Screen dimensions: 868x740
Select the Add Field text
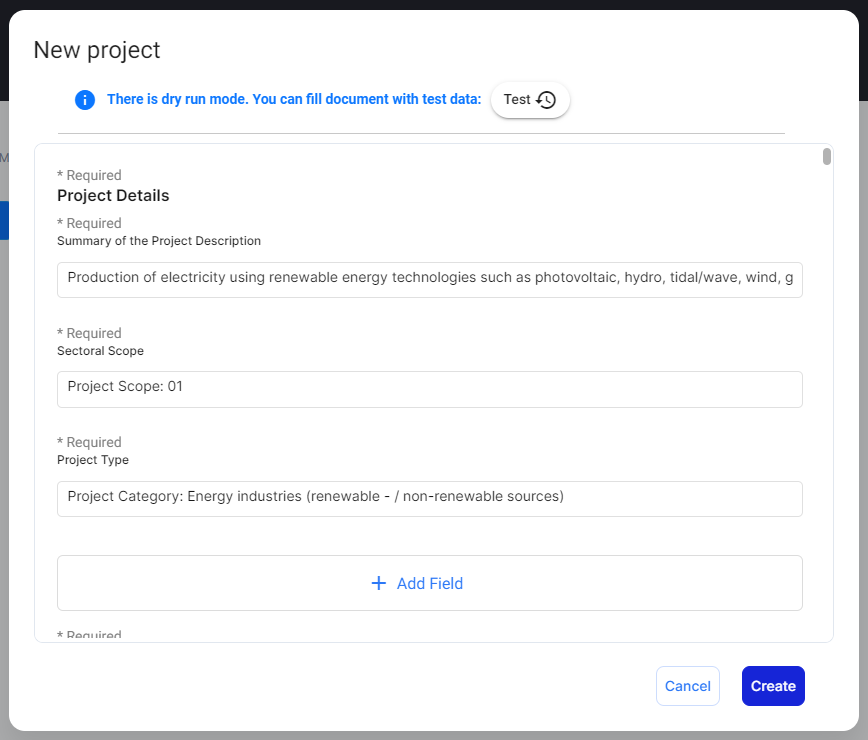point(430,583)
